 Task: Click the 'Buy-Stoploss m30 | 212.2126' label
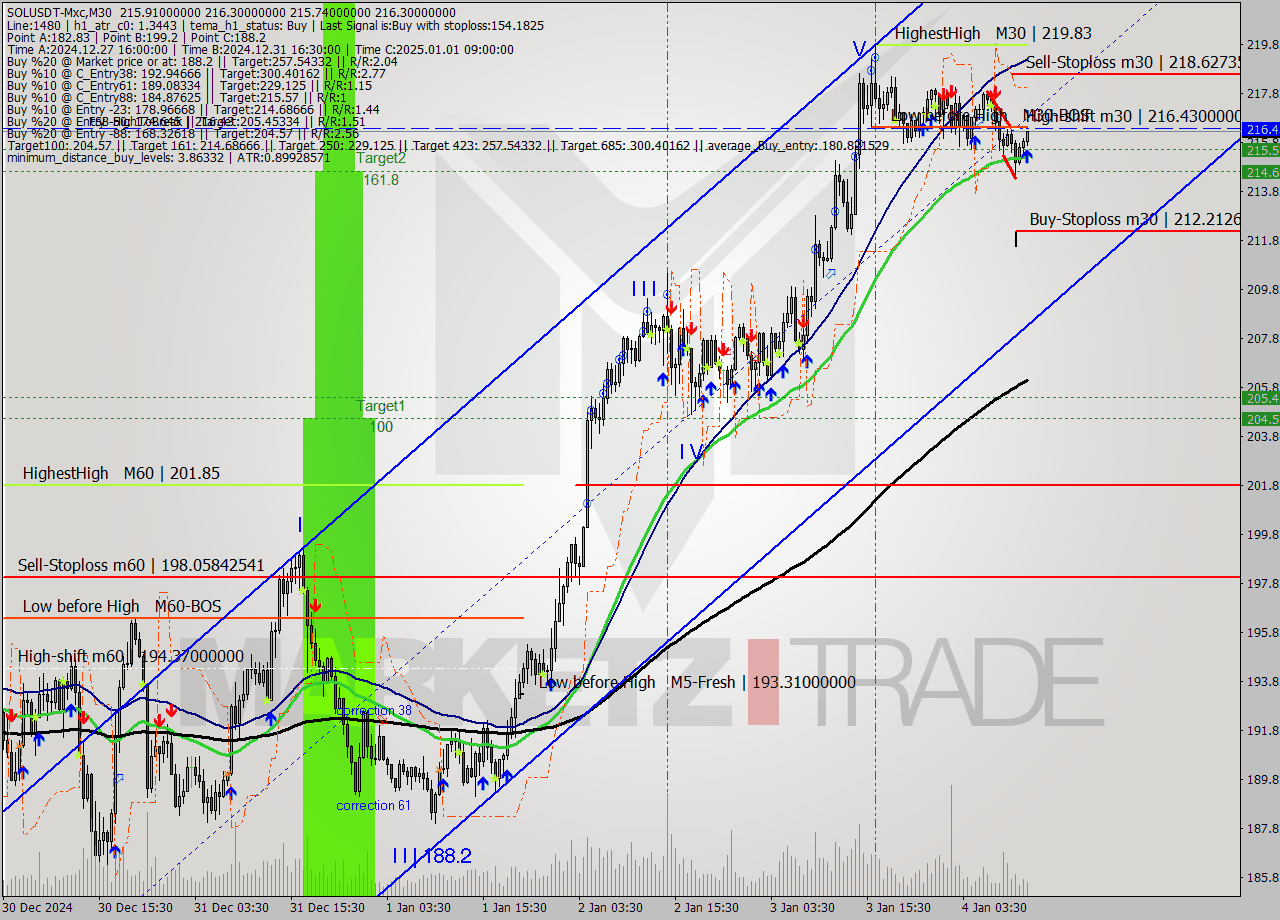pos(1135,219)
